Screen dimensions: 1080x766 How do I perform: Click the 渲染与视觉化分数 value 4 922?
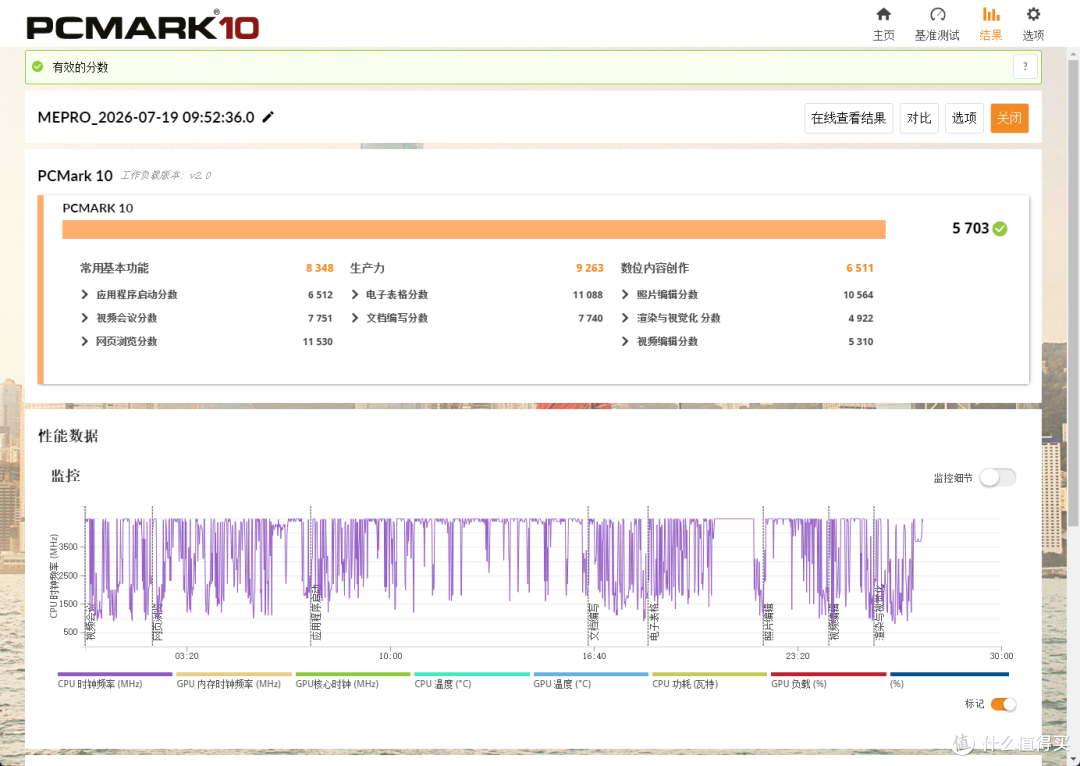(x=861, y=318)
